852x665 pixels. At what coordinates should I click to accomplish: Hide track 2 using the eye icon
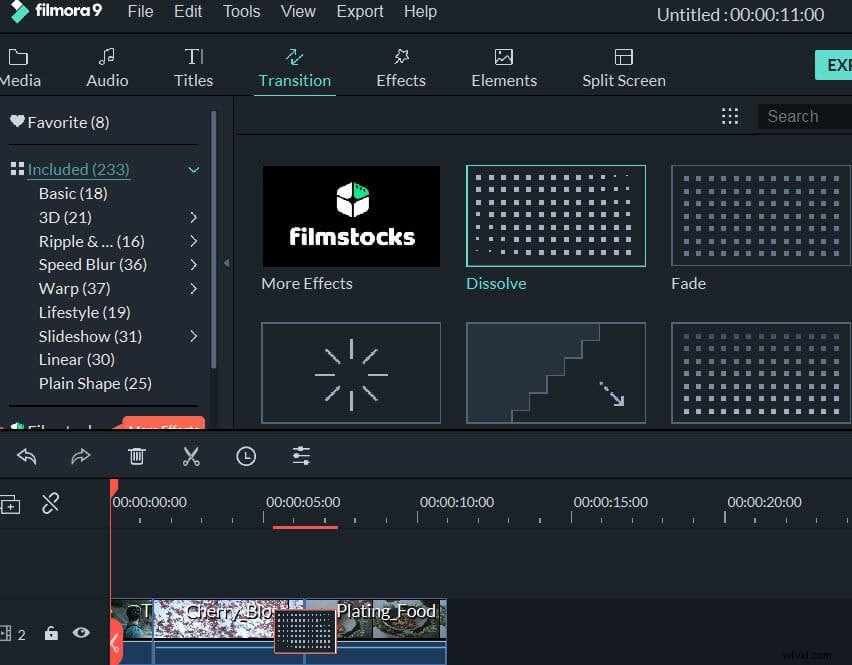(x=81, y=633)
